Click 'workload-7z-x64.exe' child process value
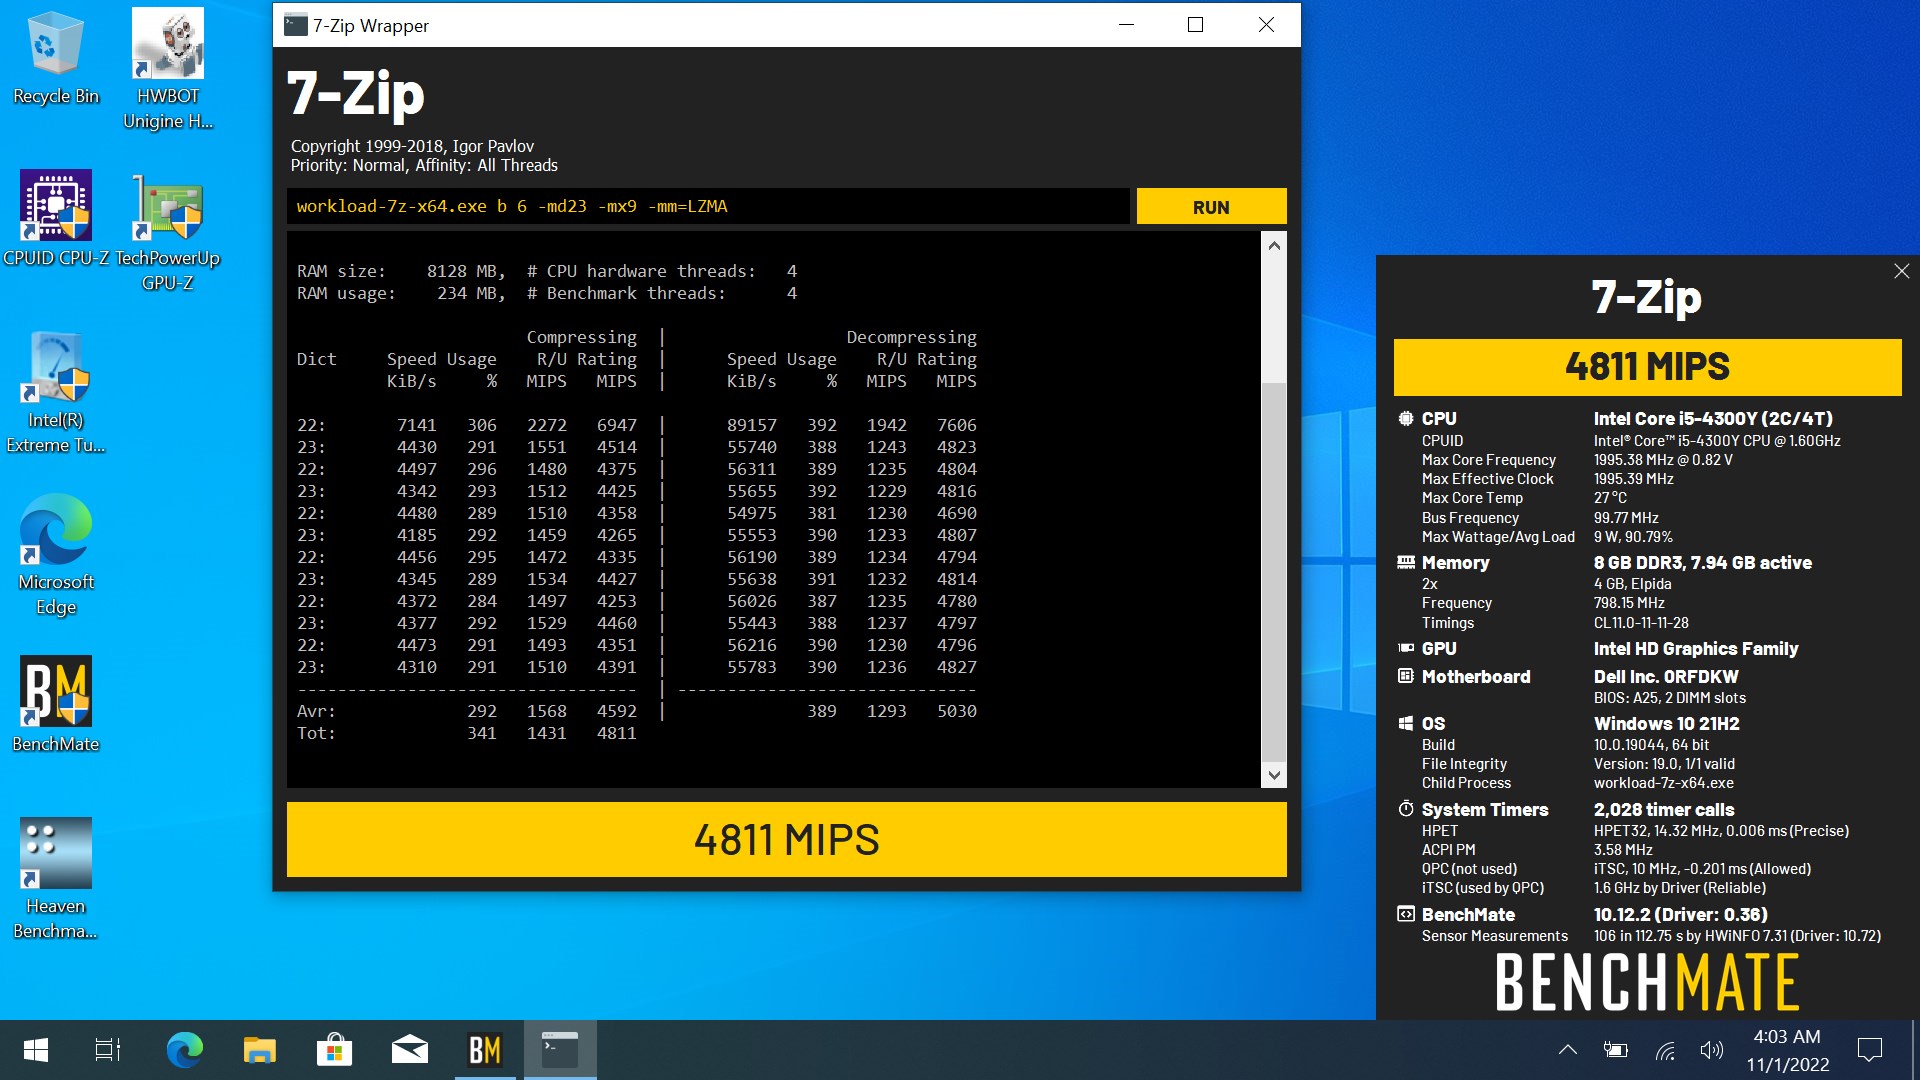1920x1080 pixels. [x=1664, y=783]
